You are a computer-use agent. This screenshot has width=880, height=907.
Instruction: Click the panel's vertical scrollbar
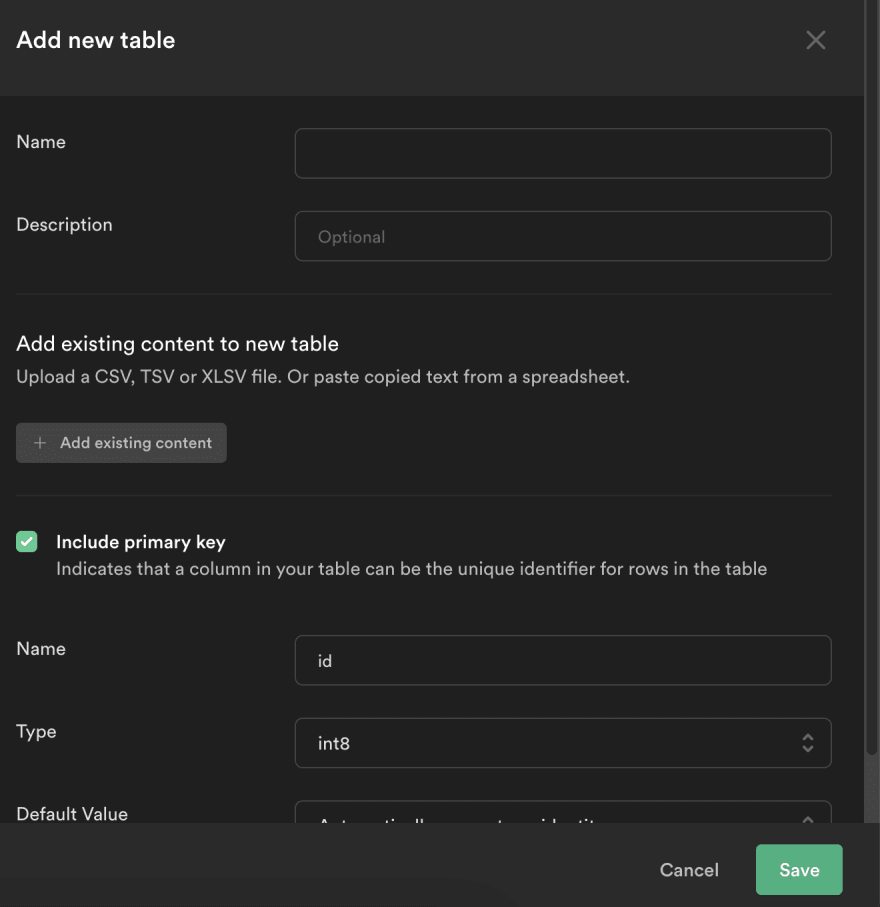click(871, 376)
